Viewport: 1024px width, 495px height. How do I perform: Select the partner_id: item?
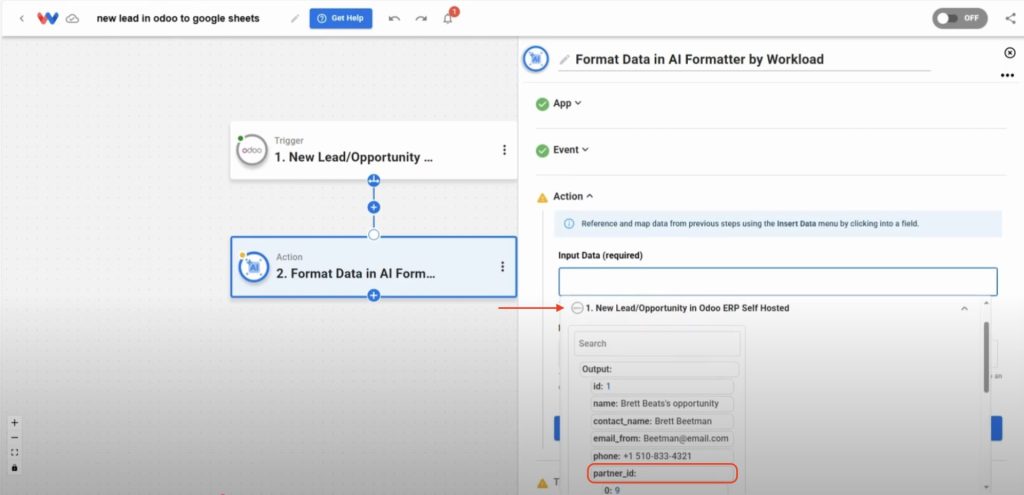(x=662, y=473)
